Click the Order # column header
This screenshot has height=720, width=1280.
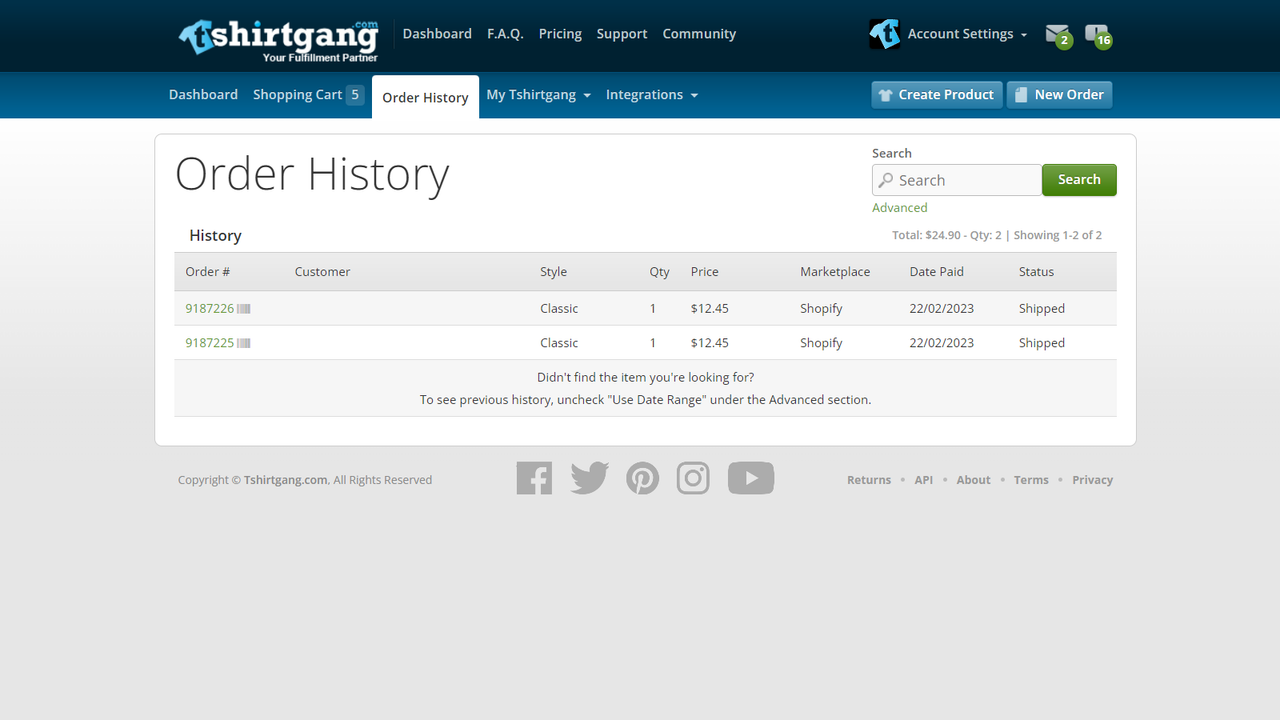(x=208, y=272)
